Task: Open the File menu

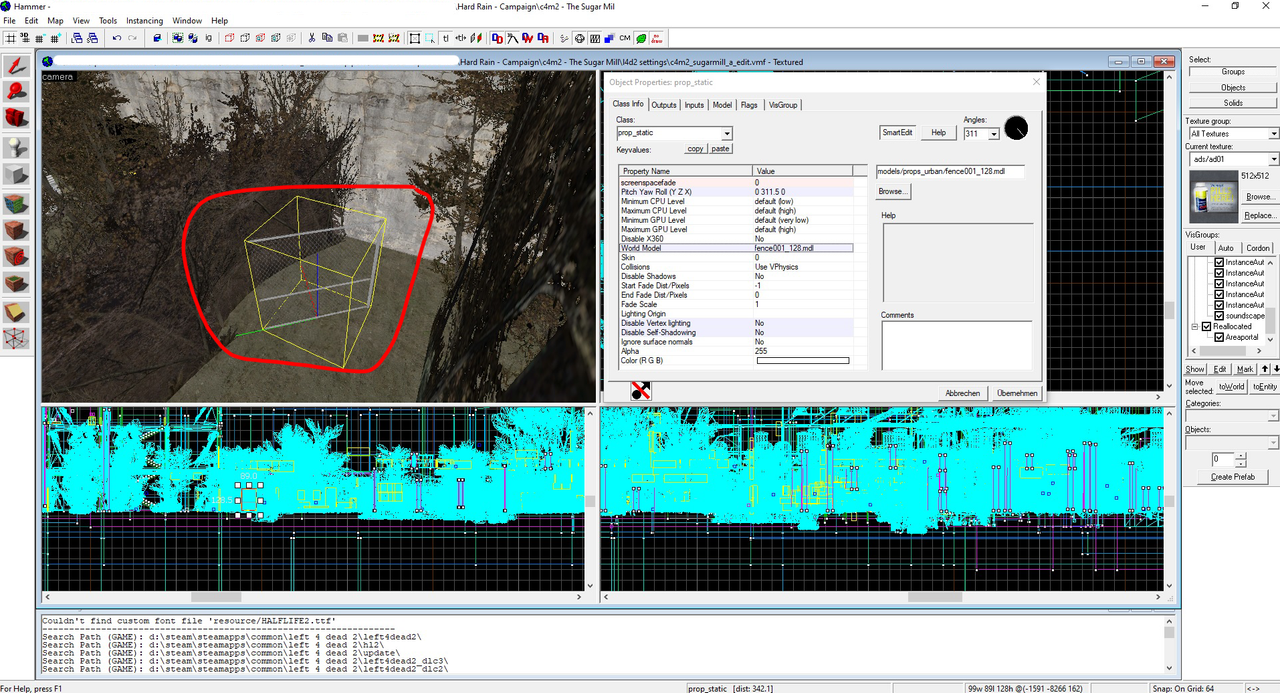Action: 9,20
